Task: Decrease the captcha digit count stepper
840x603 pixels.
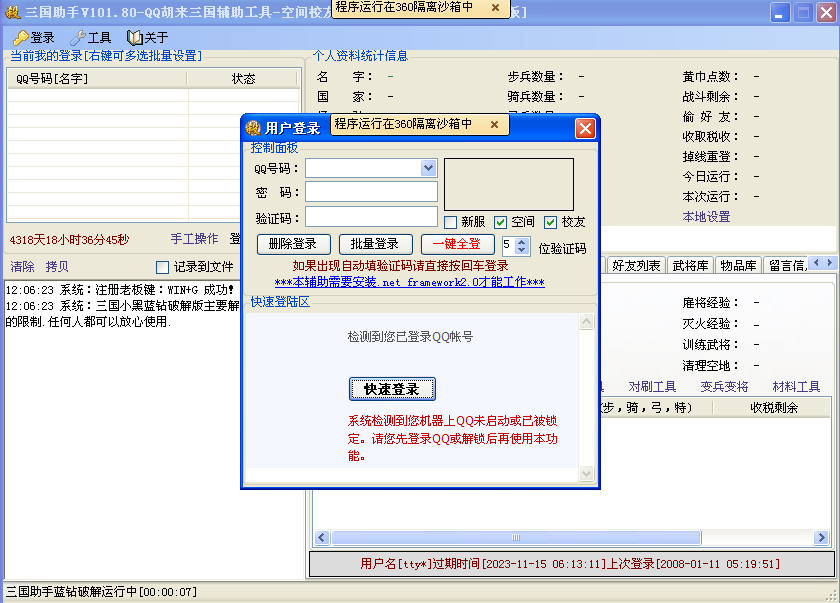Action: tap(522, 250)
